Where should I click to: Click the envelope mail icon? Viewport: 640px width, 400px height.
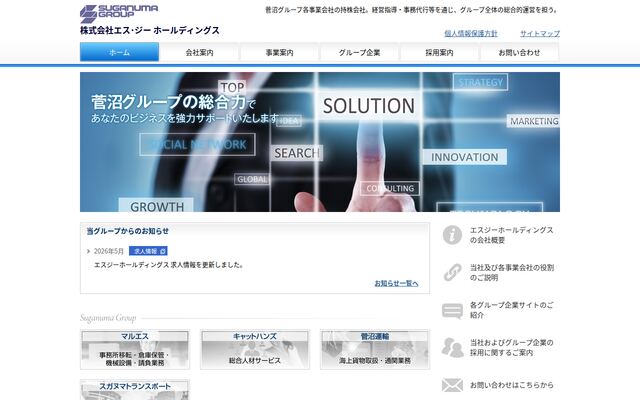452,385
